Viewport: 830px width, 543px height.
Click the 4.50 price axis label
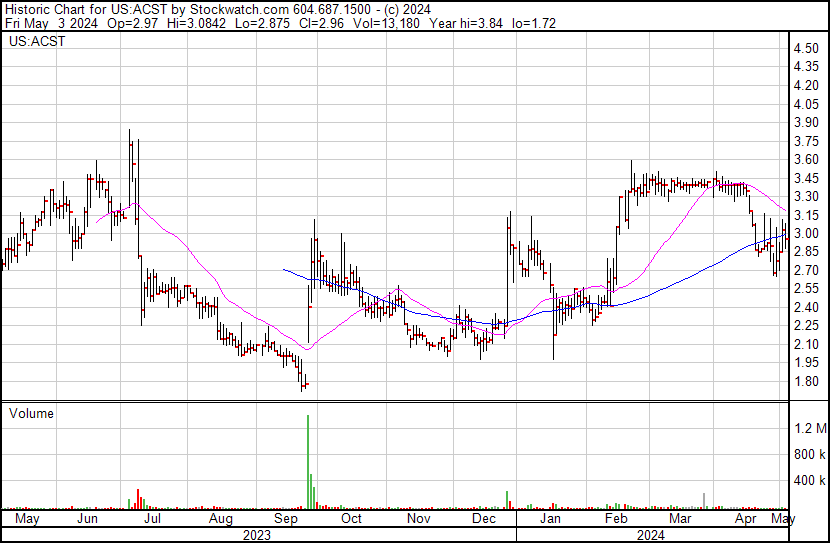805,49
